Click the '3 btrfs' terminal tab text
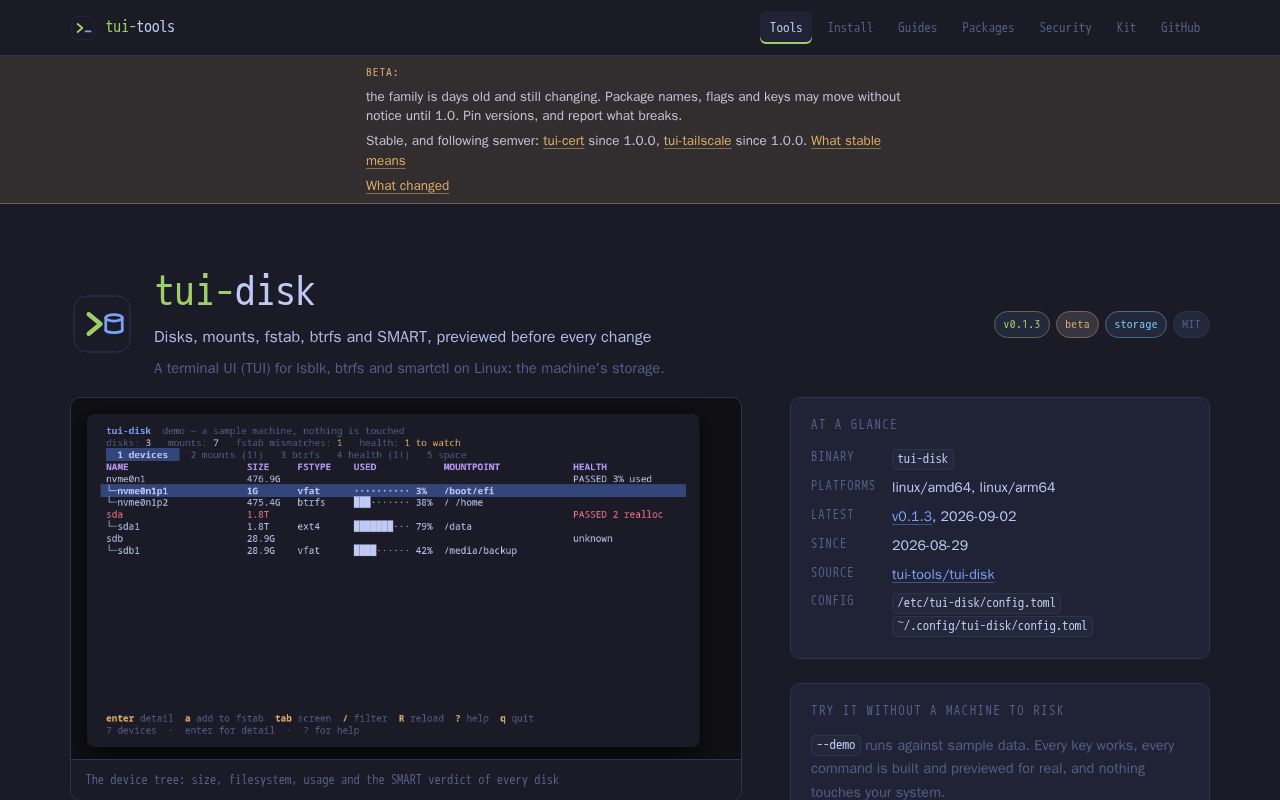This screenshot has height=800, width=1280. click(x=300, y=455)
